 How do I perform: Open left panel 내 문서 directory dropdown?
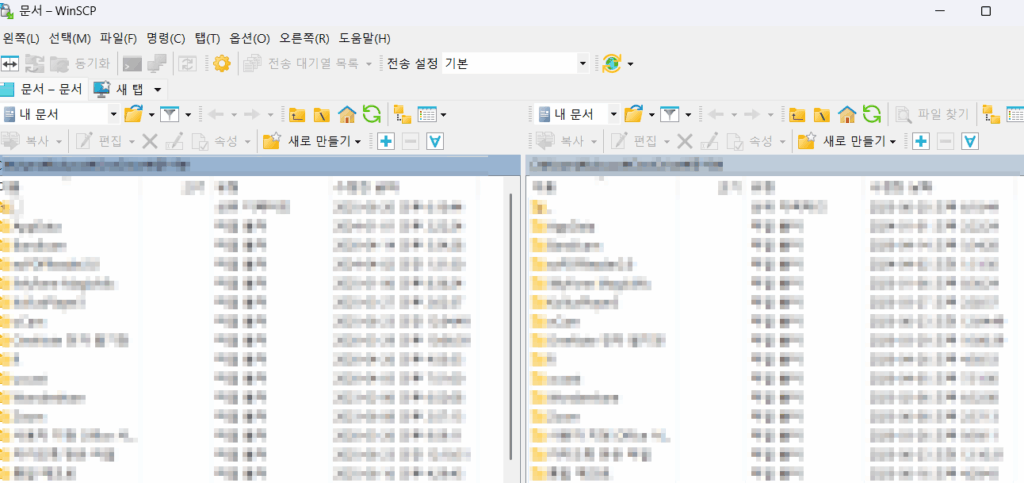coord(61,114)
